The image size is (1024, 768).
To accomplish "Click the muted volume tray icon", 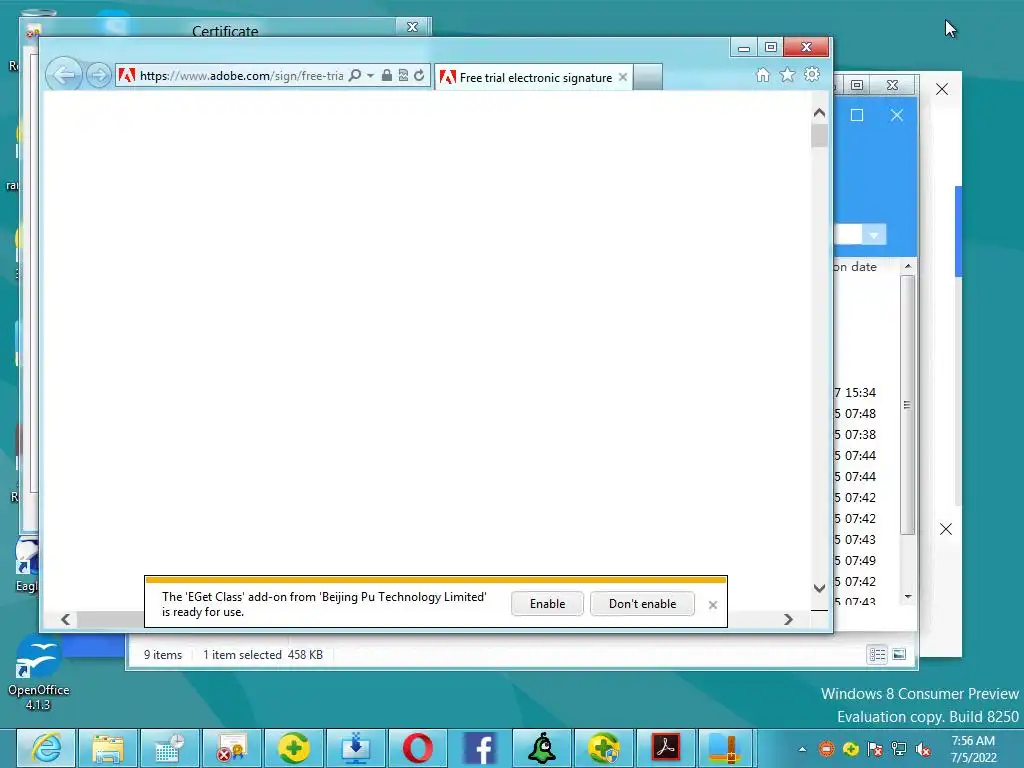I will click(x=923, y=749).
